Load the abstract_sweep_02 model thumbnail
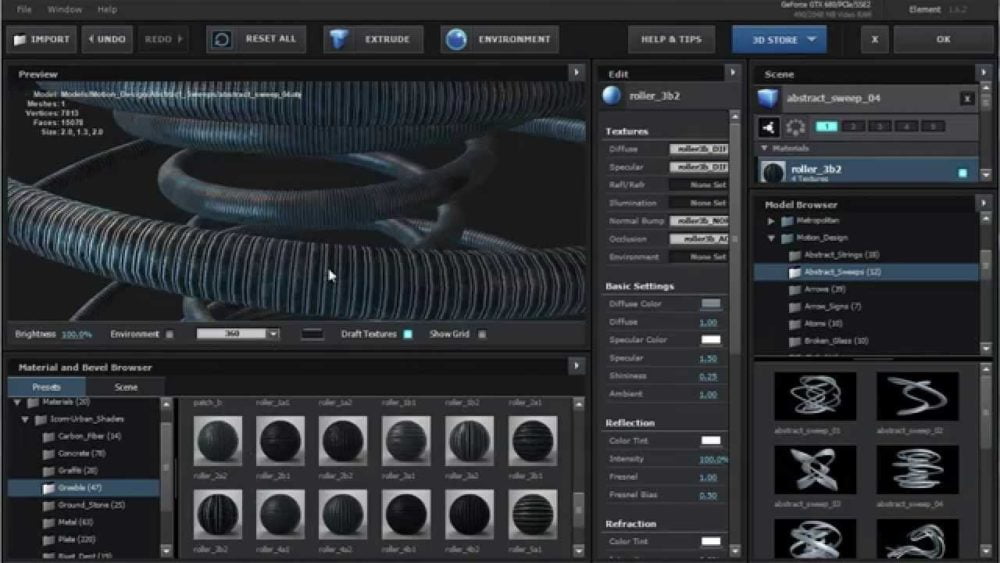Screen dimensions: 1000x563 pos(917,396)
